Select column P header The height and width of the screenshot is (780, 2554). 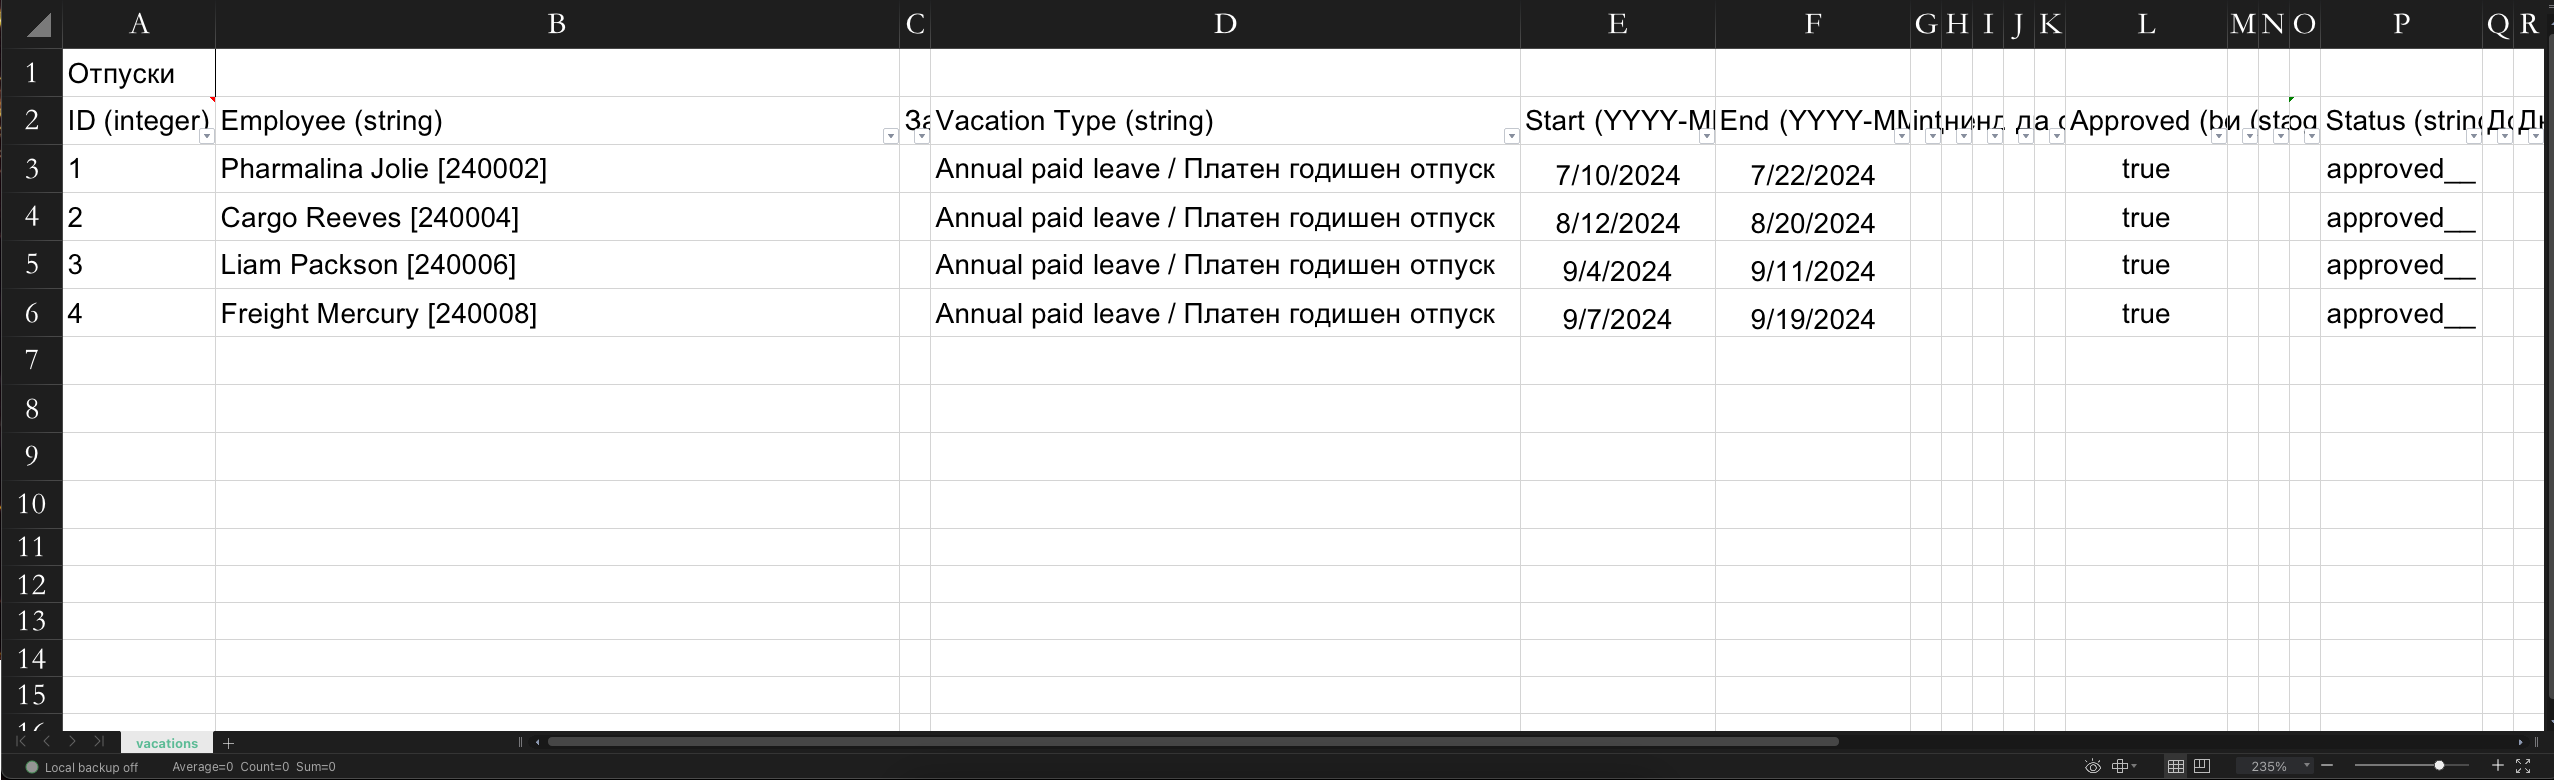click(2401, 24)
